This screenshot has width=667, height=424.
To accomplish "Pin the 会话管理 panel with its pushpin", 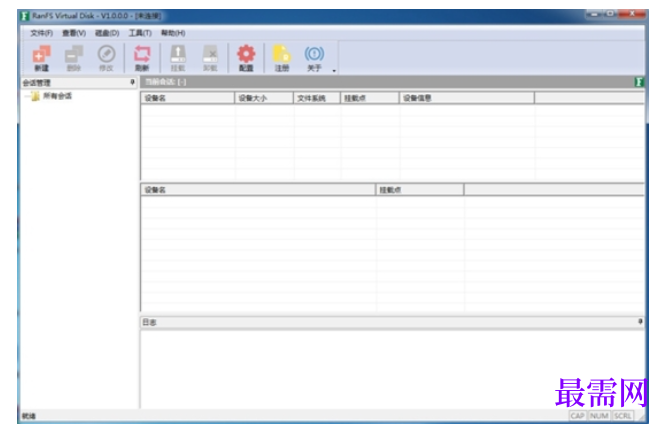I will click(132, 82).
